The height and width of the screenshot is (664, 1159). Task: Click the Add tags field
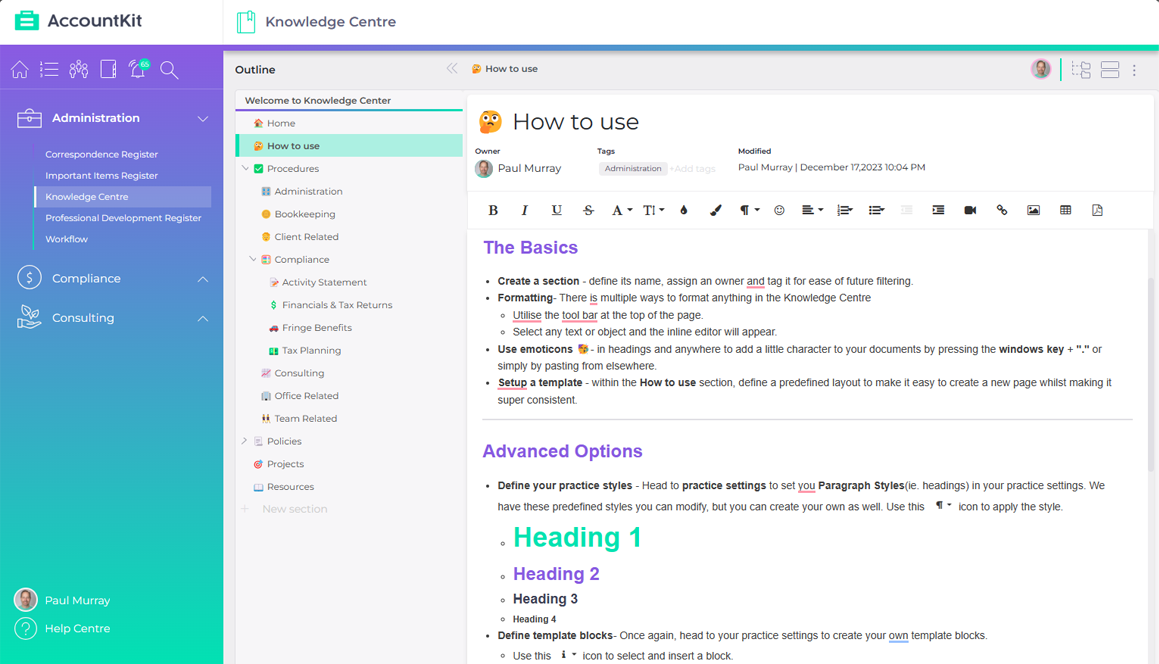[693, 169]
